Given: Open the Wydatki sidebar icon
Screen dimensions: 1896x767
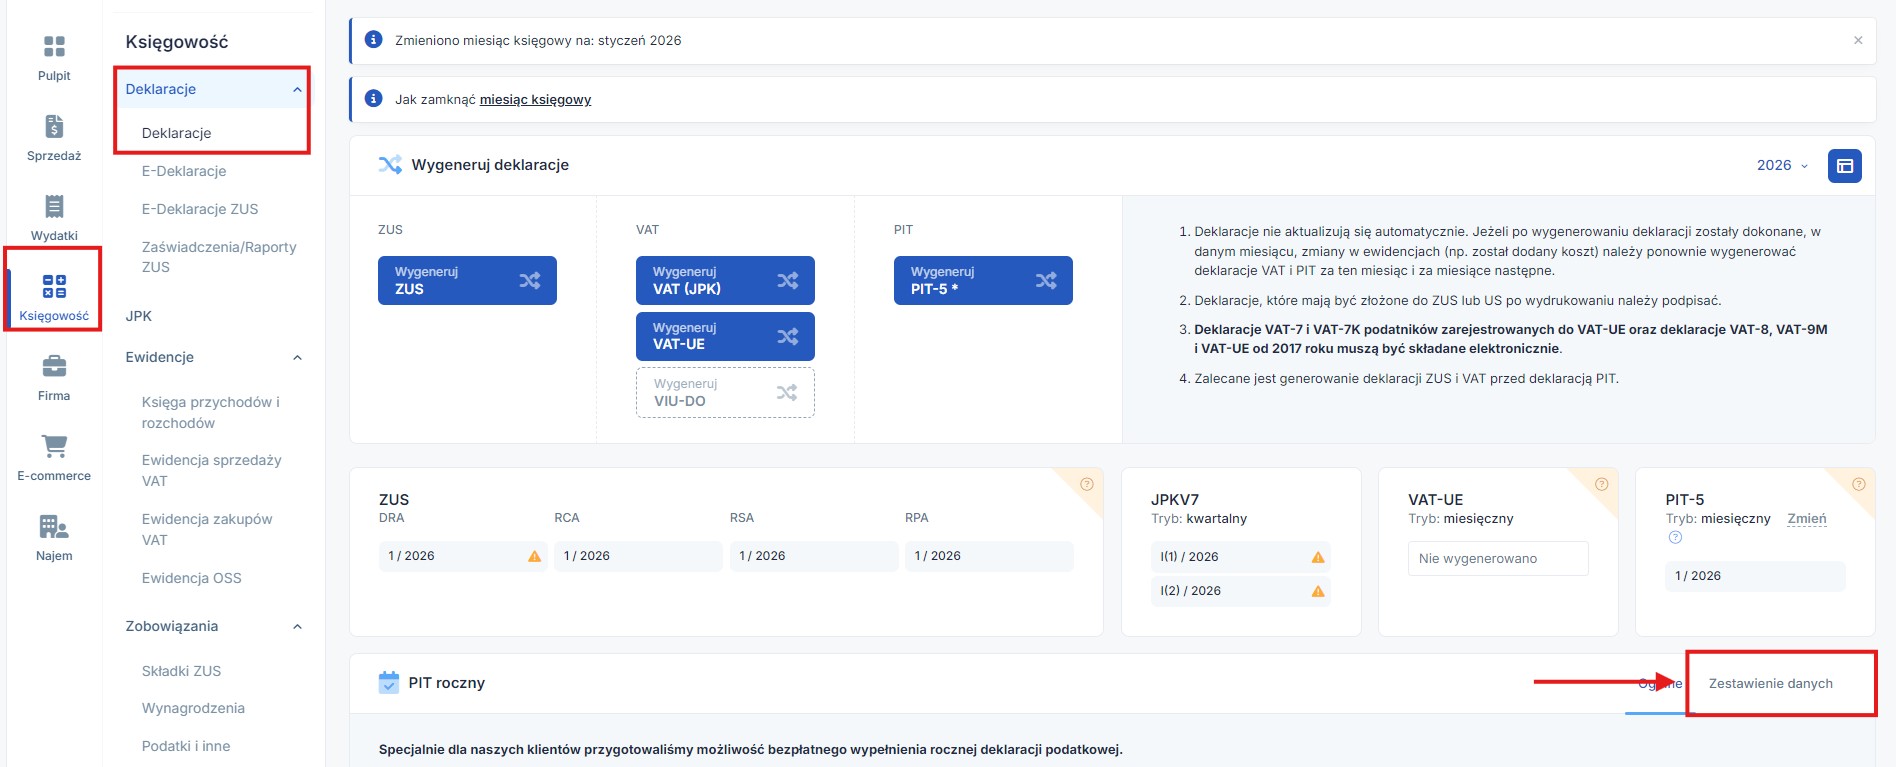Looking at the screenshot, I should pyautogui.click(x=54, y=207).
